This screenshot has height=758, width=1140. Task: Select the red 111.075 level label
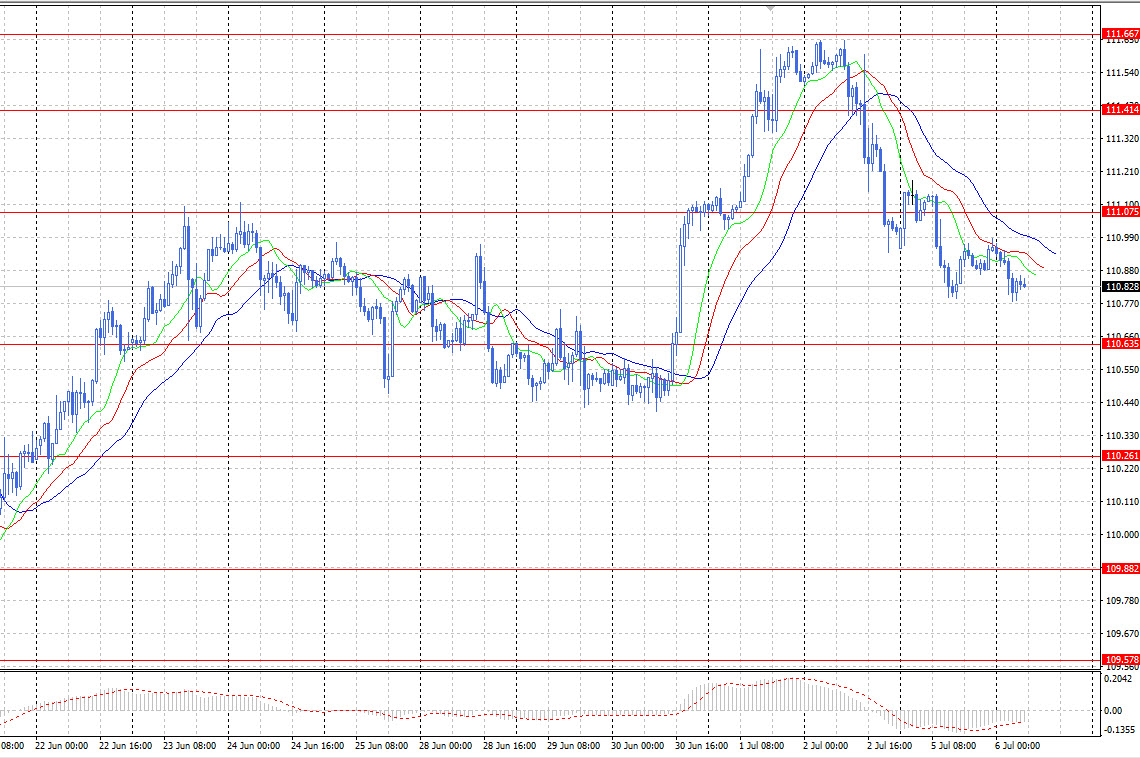click(x=1121, y=212)
